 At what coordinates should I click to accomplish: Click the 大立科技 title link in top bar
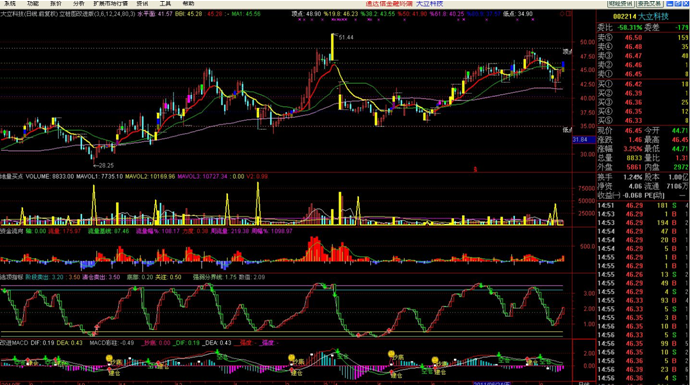pos(430,4)
